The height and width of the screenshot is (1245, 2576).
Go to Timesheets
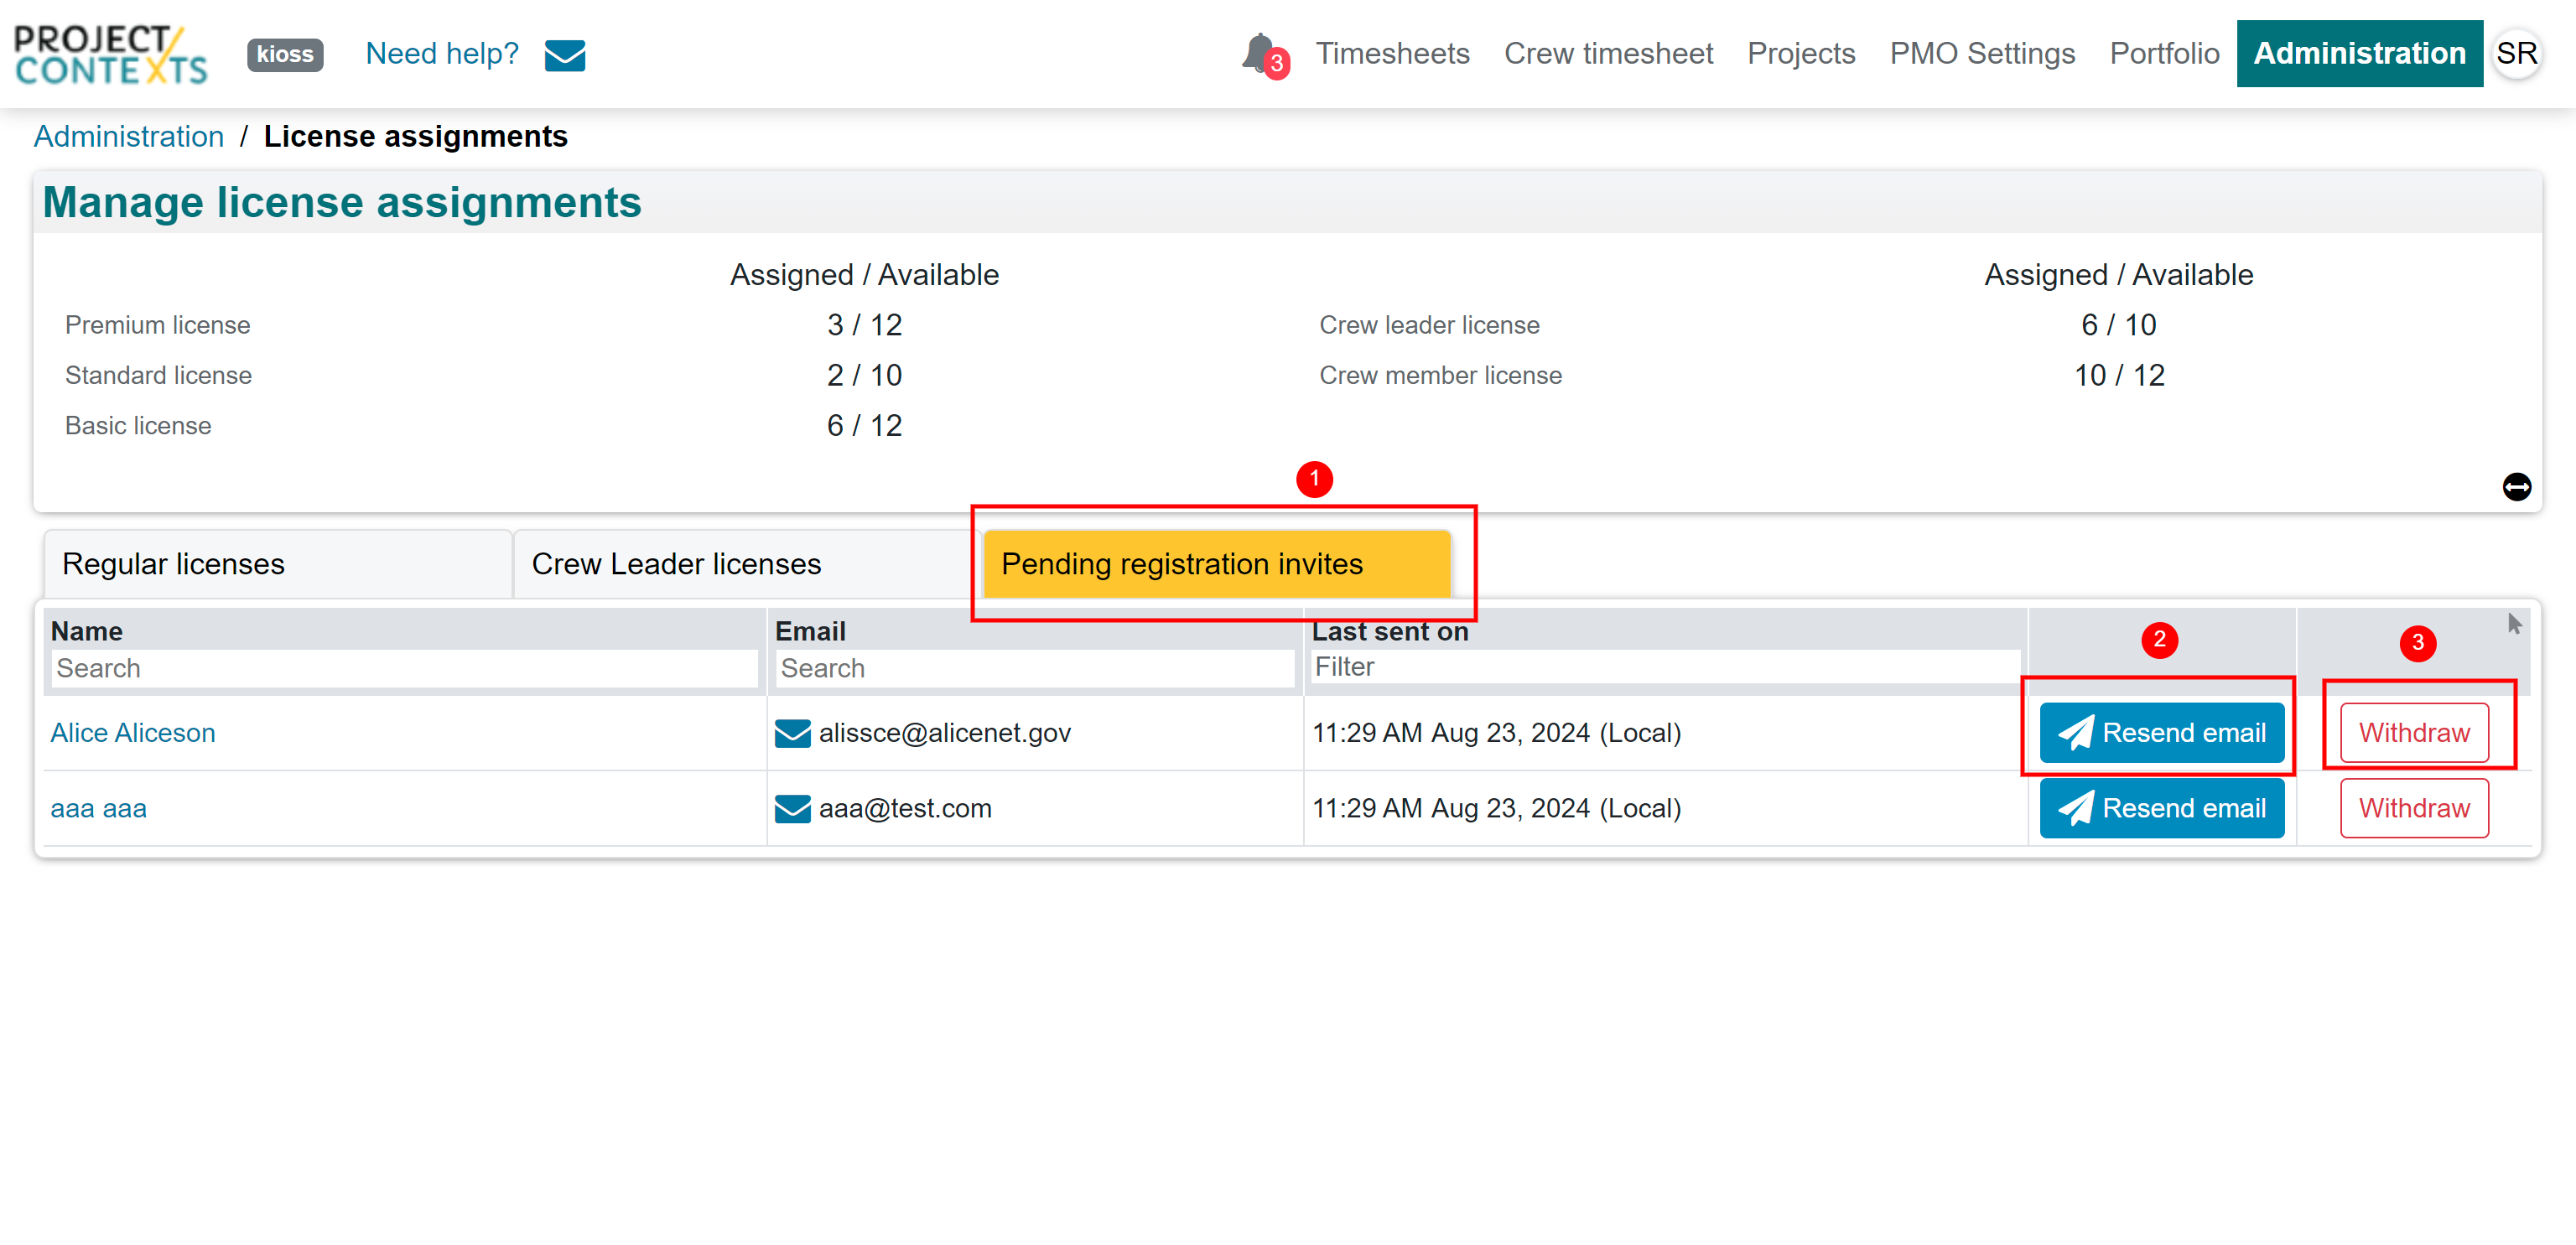pos(1392,53)
